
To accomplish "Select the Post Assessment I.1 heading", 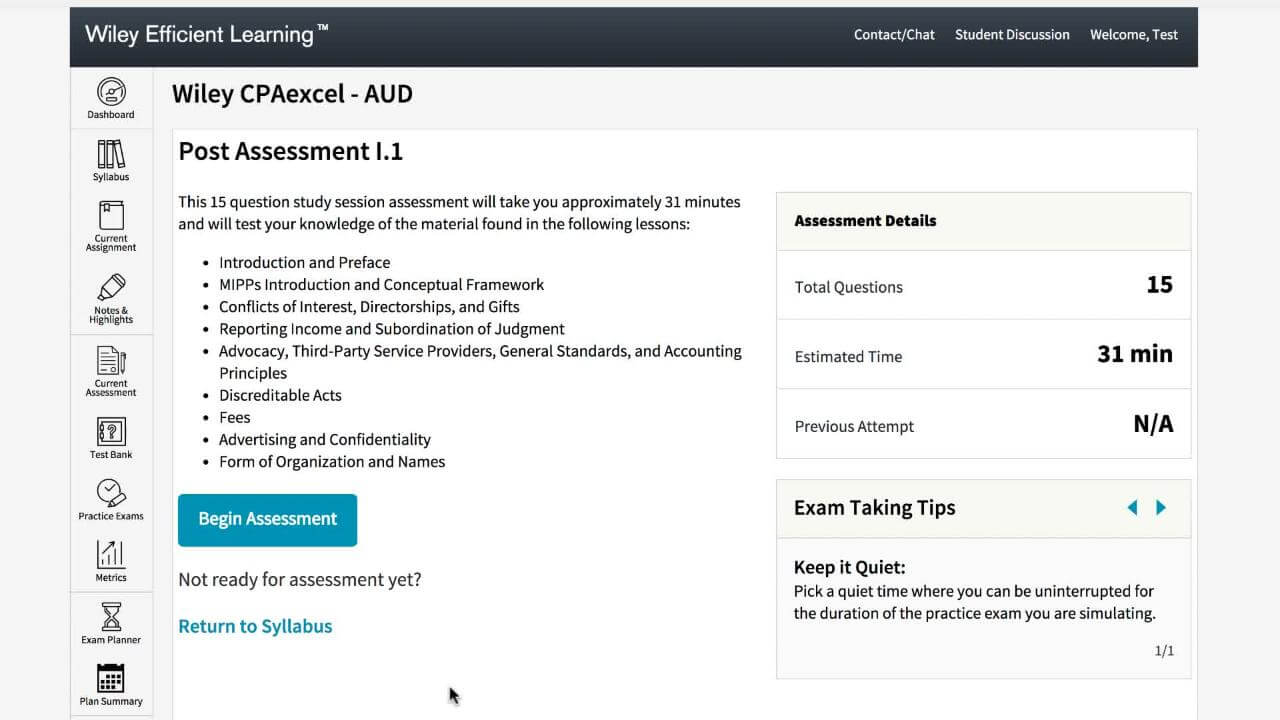I will [x=291, y=152].
